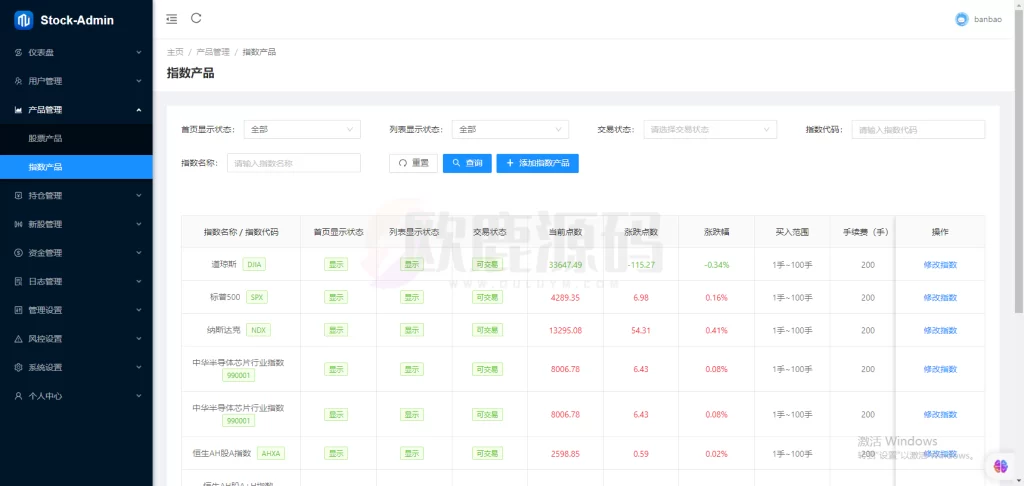Click the 资金管理 dollar icon
Viewport: 1024px width, 486px height.
click(18, 253)
